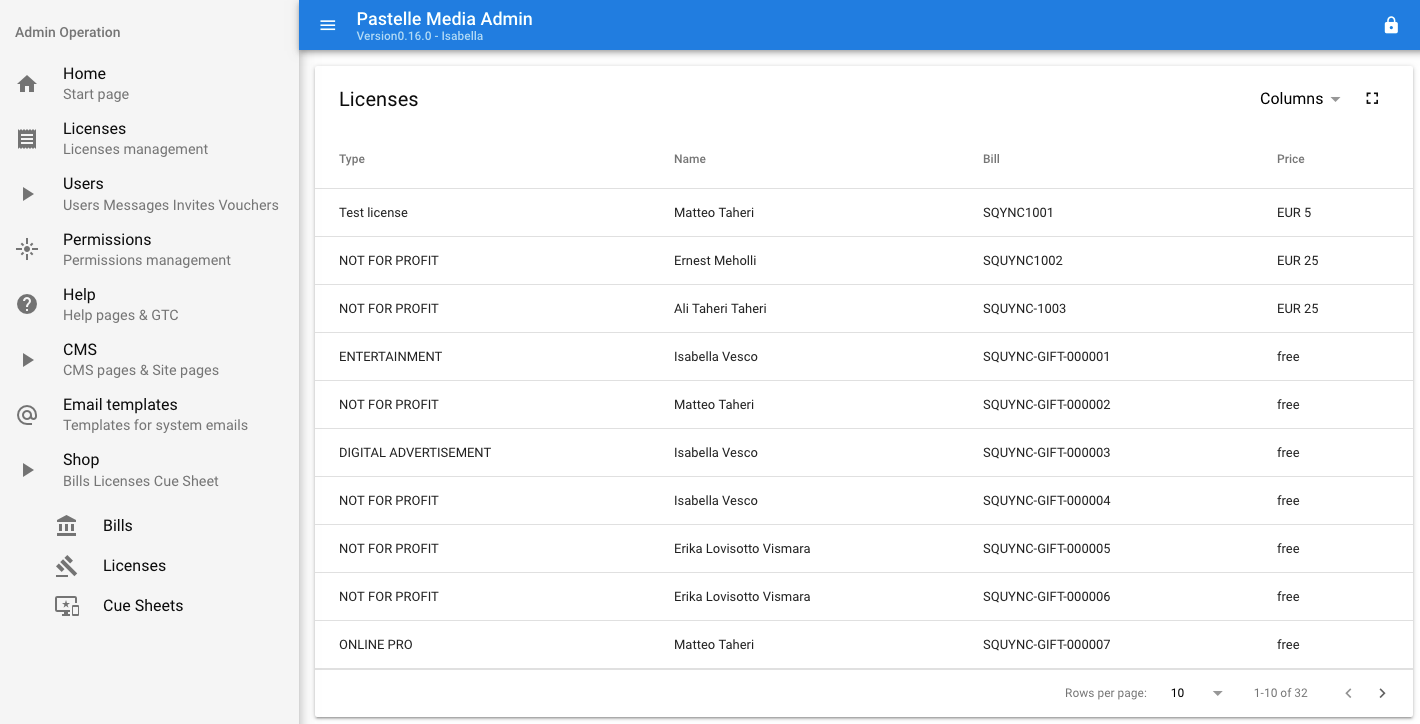Click the Permissions sun-shaped icon
This screenshot has height=724, width=1420.
point(27,249)
